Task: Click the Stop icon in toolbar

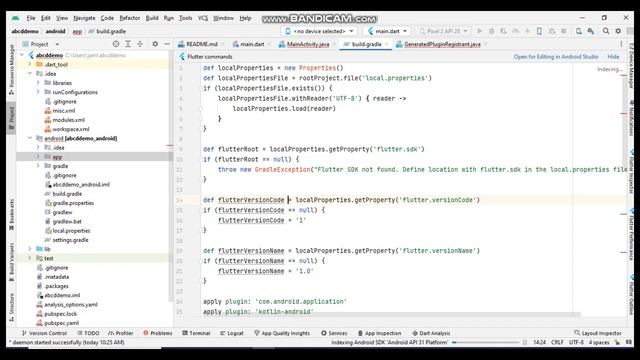Action: click(x=564, y=31)
